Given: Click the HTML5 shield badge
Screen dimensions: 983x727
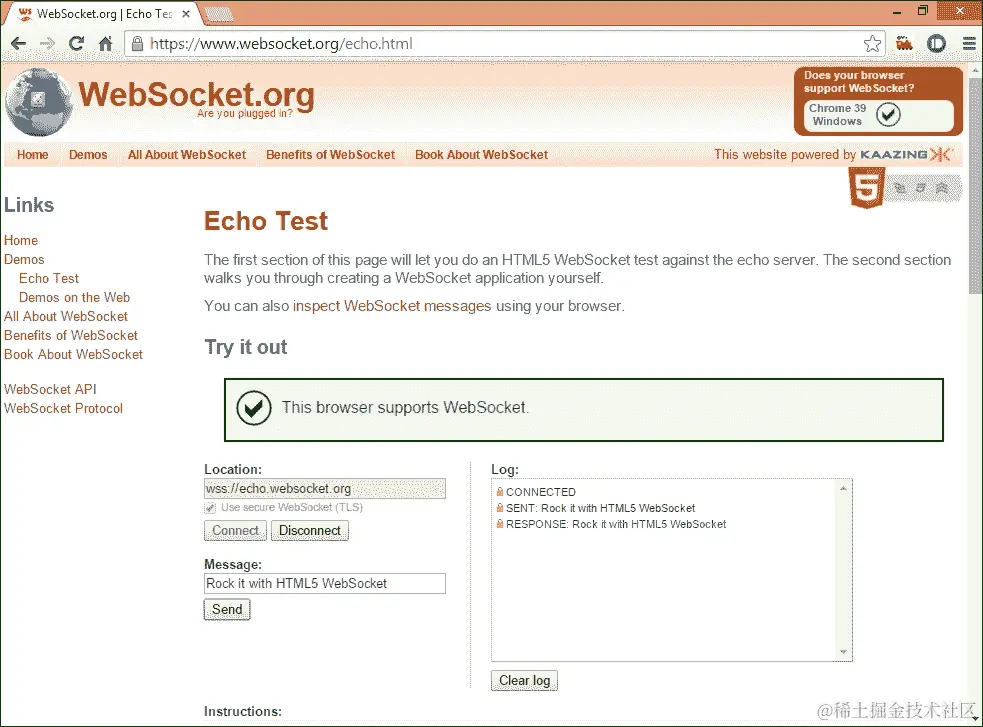Looking at the screenshot, I should (x=866, y=188).
